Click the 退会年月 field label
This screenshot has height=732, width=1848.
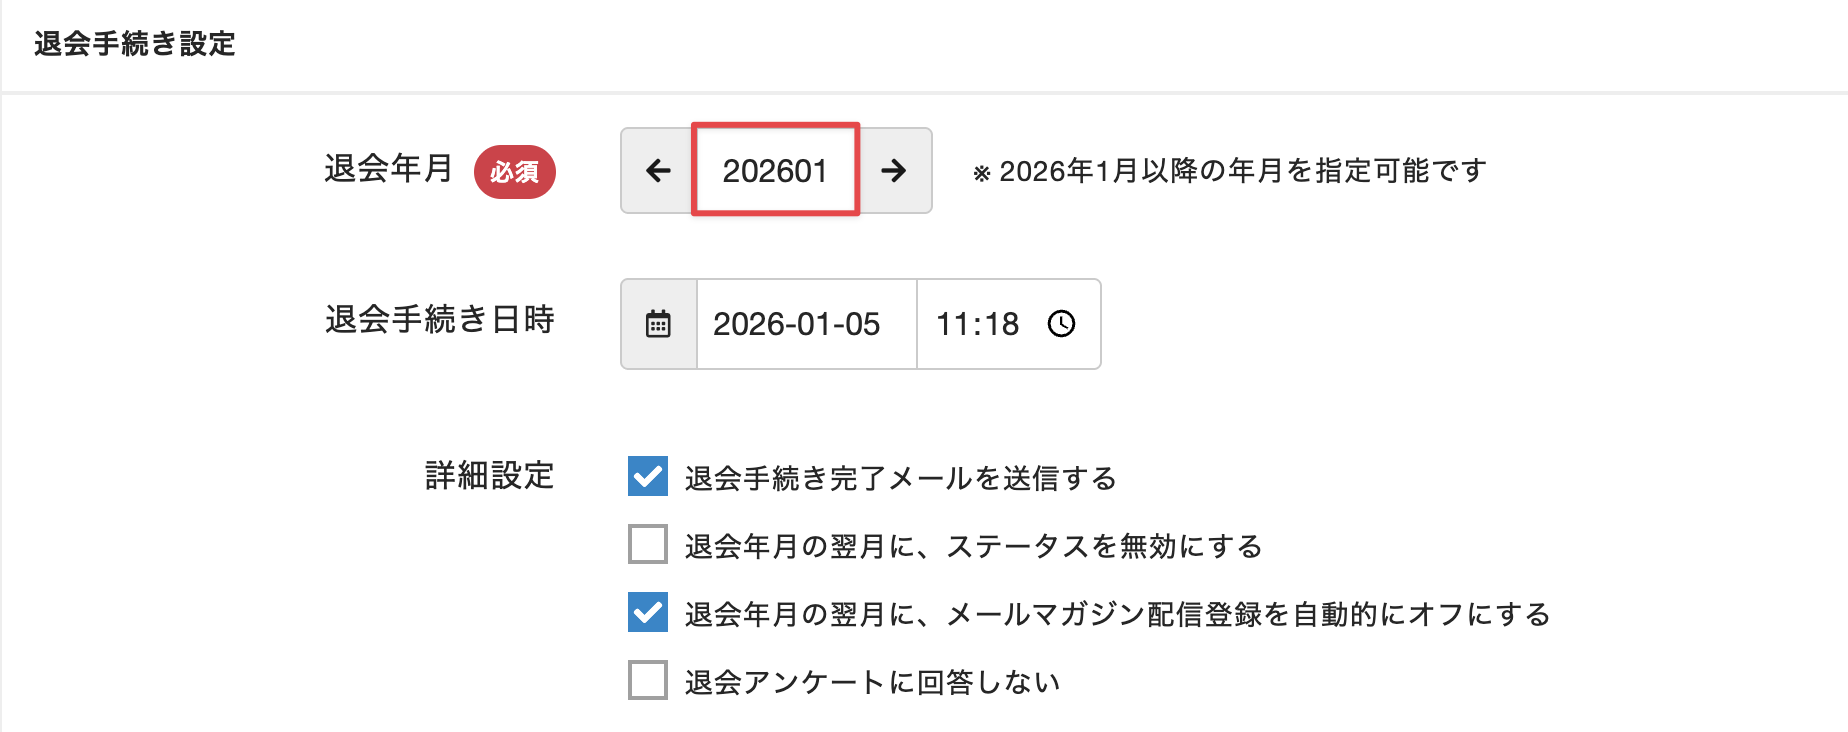tap(388, 168)
